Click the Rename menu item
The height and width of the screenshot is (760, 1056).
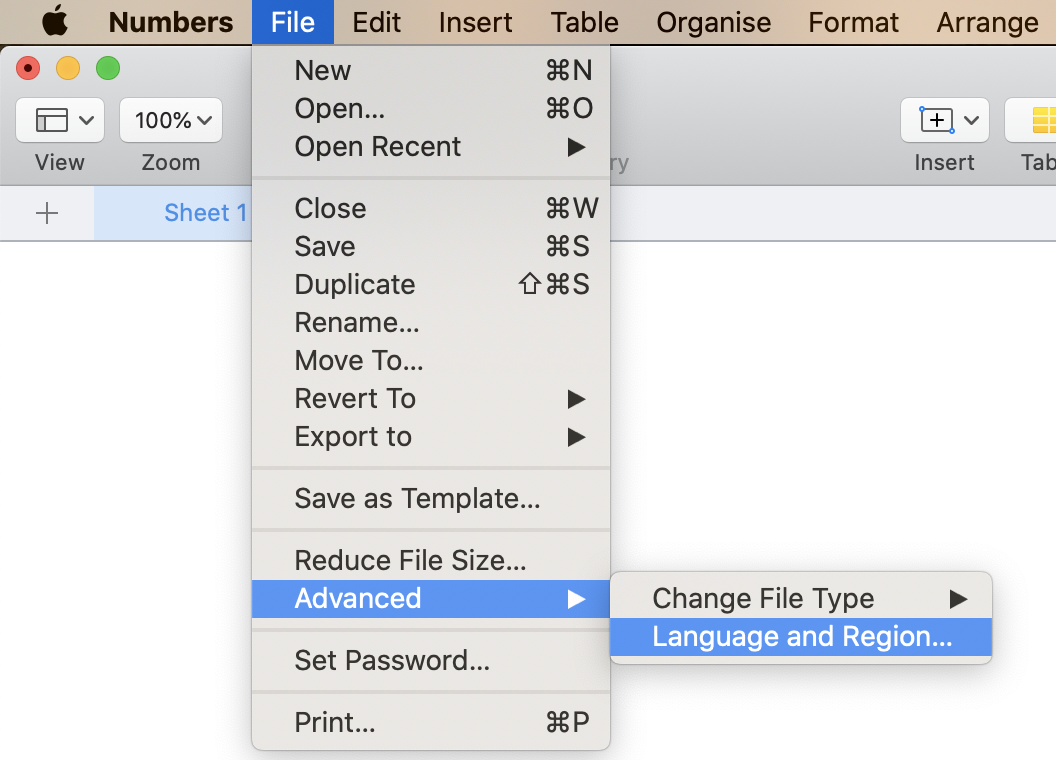tap(356, 323)
